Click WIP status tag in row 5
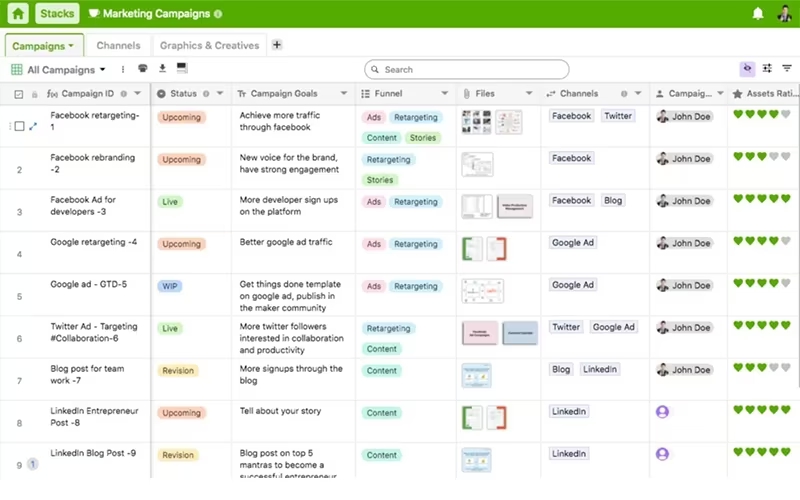The width and height of the screenshot is (800, 500). [x=170, y=286]
